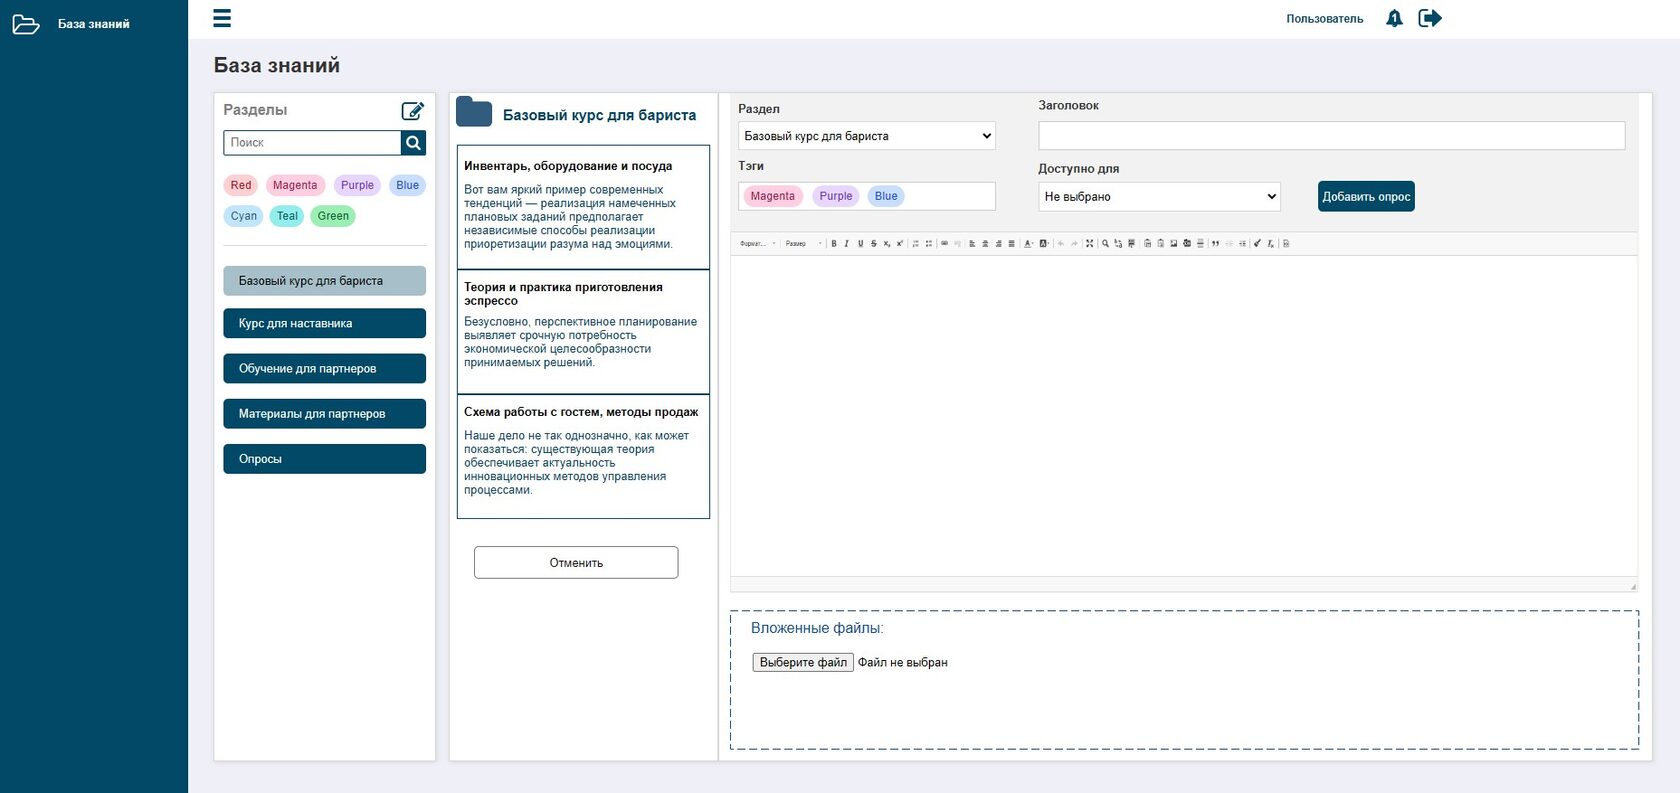Image resolution: width=1680 pixels, height=793 pixels.
Task: Click the outdent (decrease indent) icon
Action: [x=1229, y=243]
